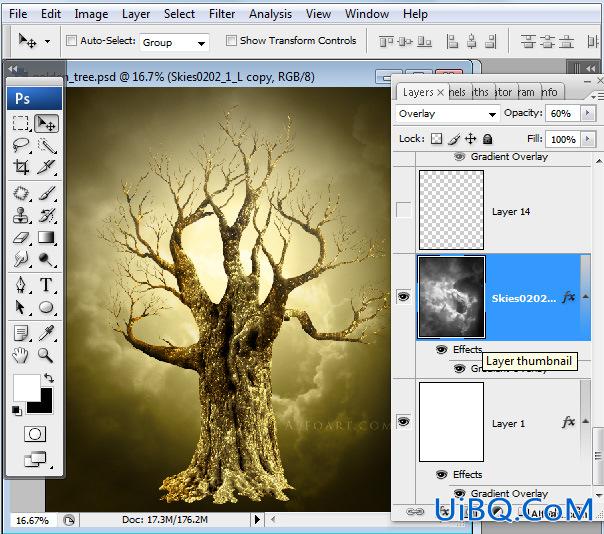Open the Opacity slider arrow

(x=588, y=113)
